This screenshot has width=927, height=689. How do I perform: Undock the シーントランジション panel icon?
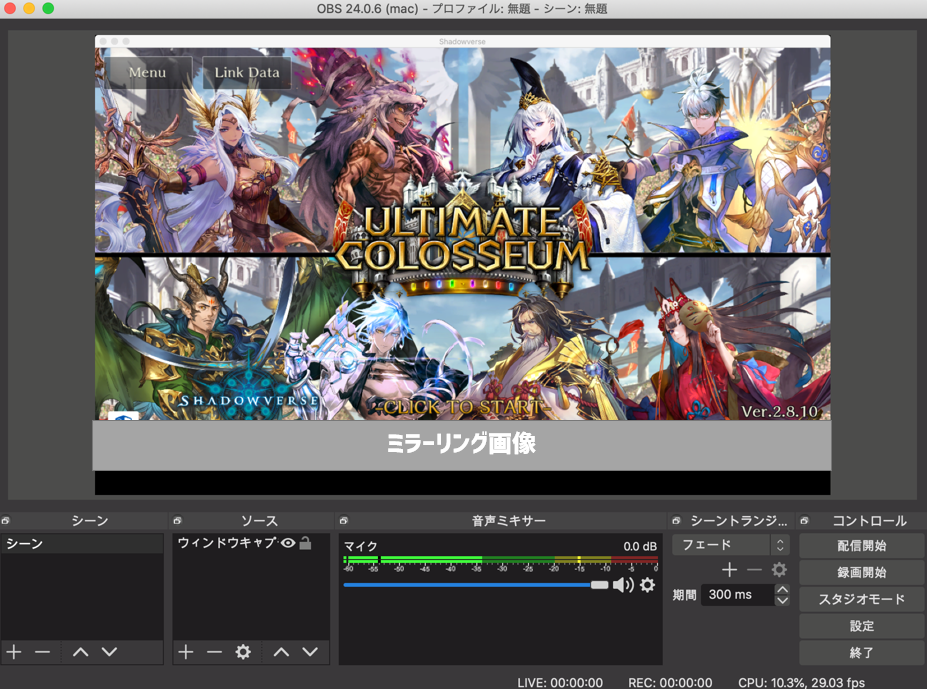[x=676, y=520]
